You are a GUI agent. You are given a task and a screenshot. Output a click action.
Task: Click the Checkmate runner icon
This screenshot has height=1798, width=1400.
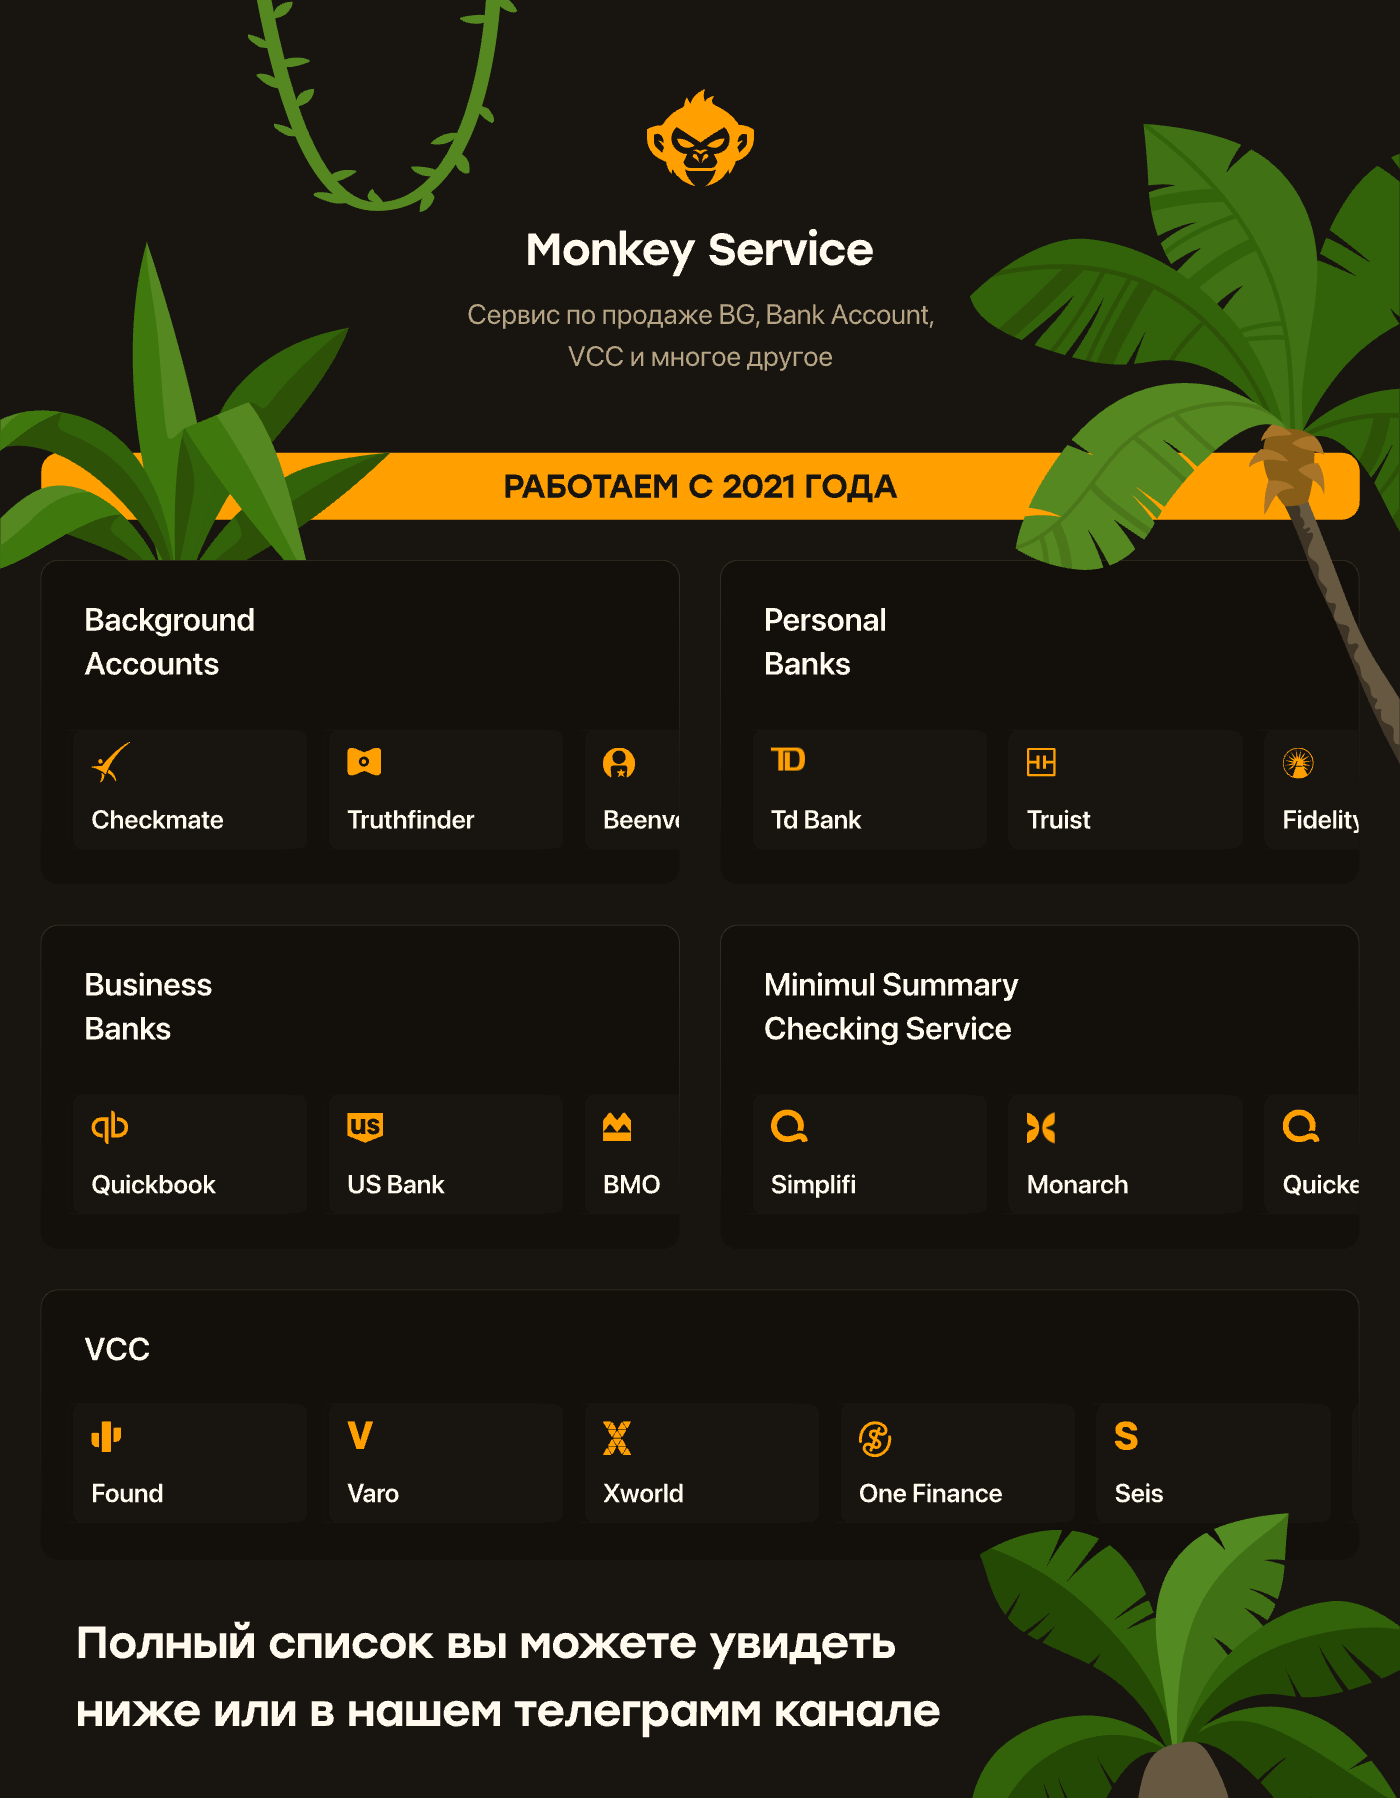[110, 762]
